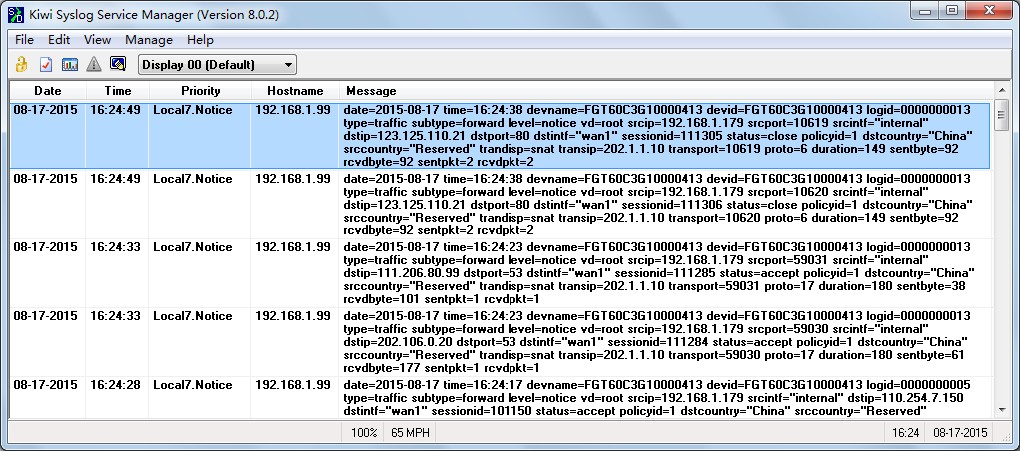Click hostname 192.168.1.99 in srcport=59031 row
The height and width of the screenshot is (451, 1020).
click(292, 247)
